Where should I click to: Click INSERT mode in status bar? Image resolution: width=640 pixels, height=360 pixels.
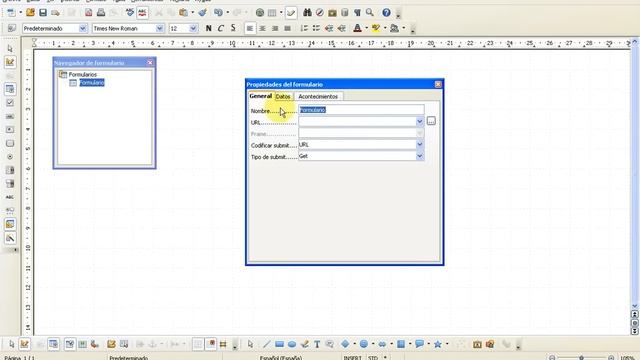tap(352, 358)
